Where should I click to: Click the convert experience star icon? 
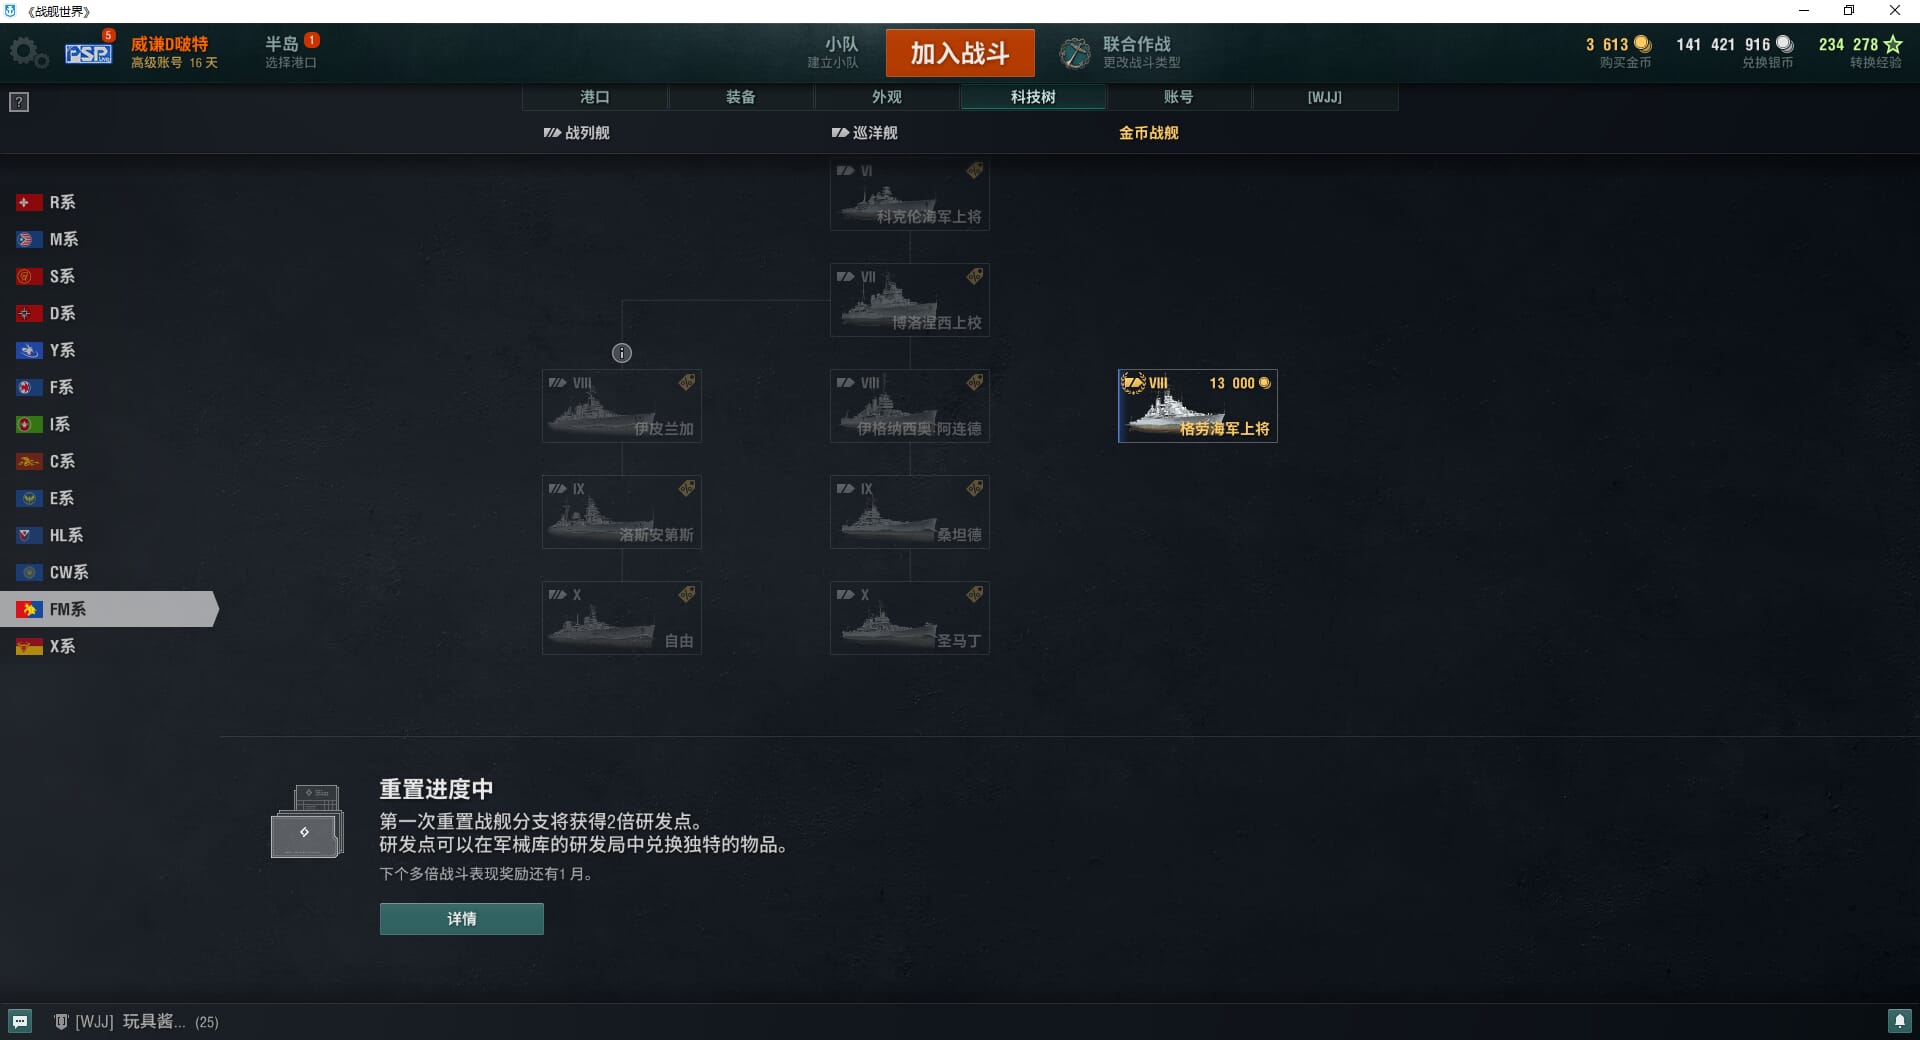click(x=1893, y=44)
